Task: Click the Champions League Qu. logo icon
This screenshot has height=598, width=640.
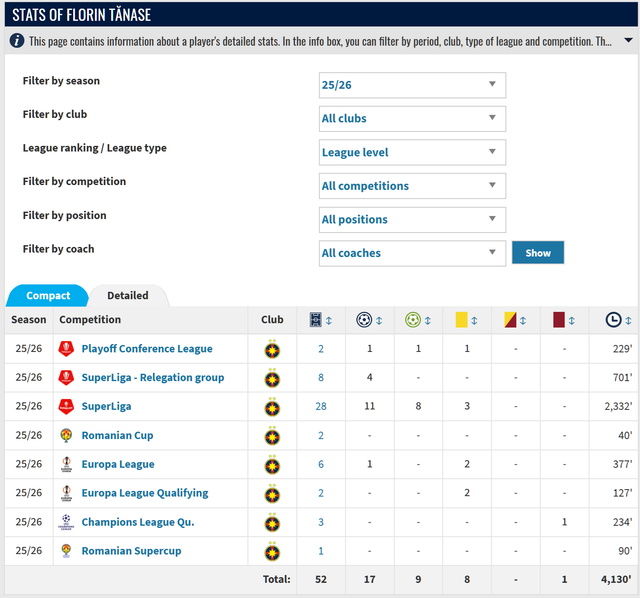Action: (x=66, y=522)
